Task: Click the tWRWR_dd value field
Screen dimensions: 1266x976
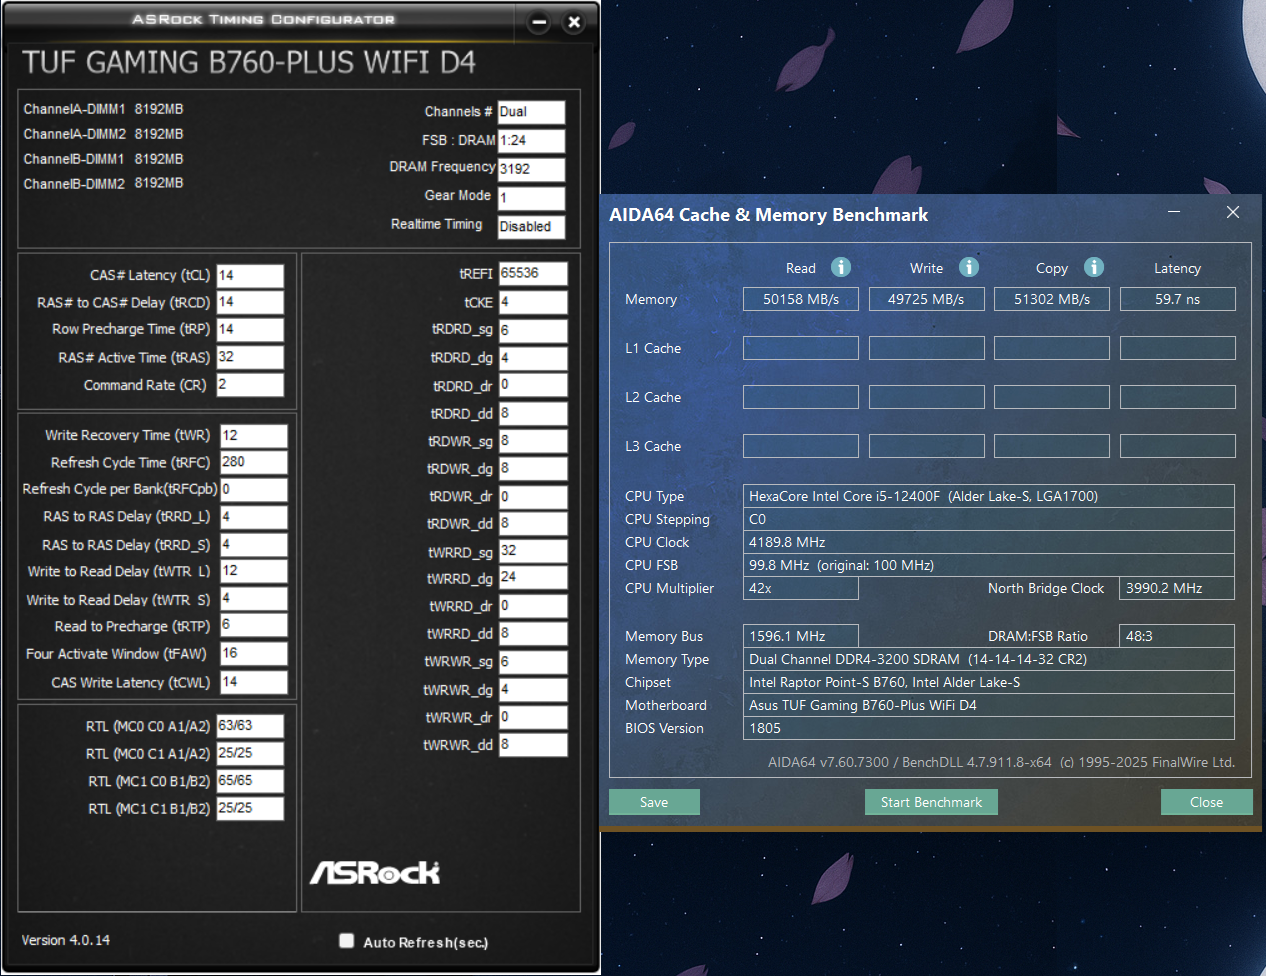Action: (534, 745)
